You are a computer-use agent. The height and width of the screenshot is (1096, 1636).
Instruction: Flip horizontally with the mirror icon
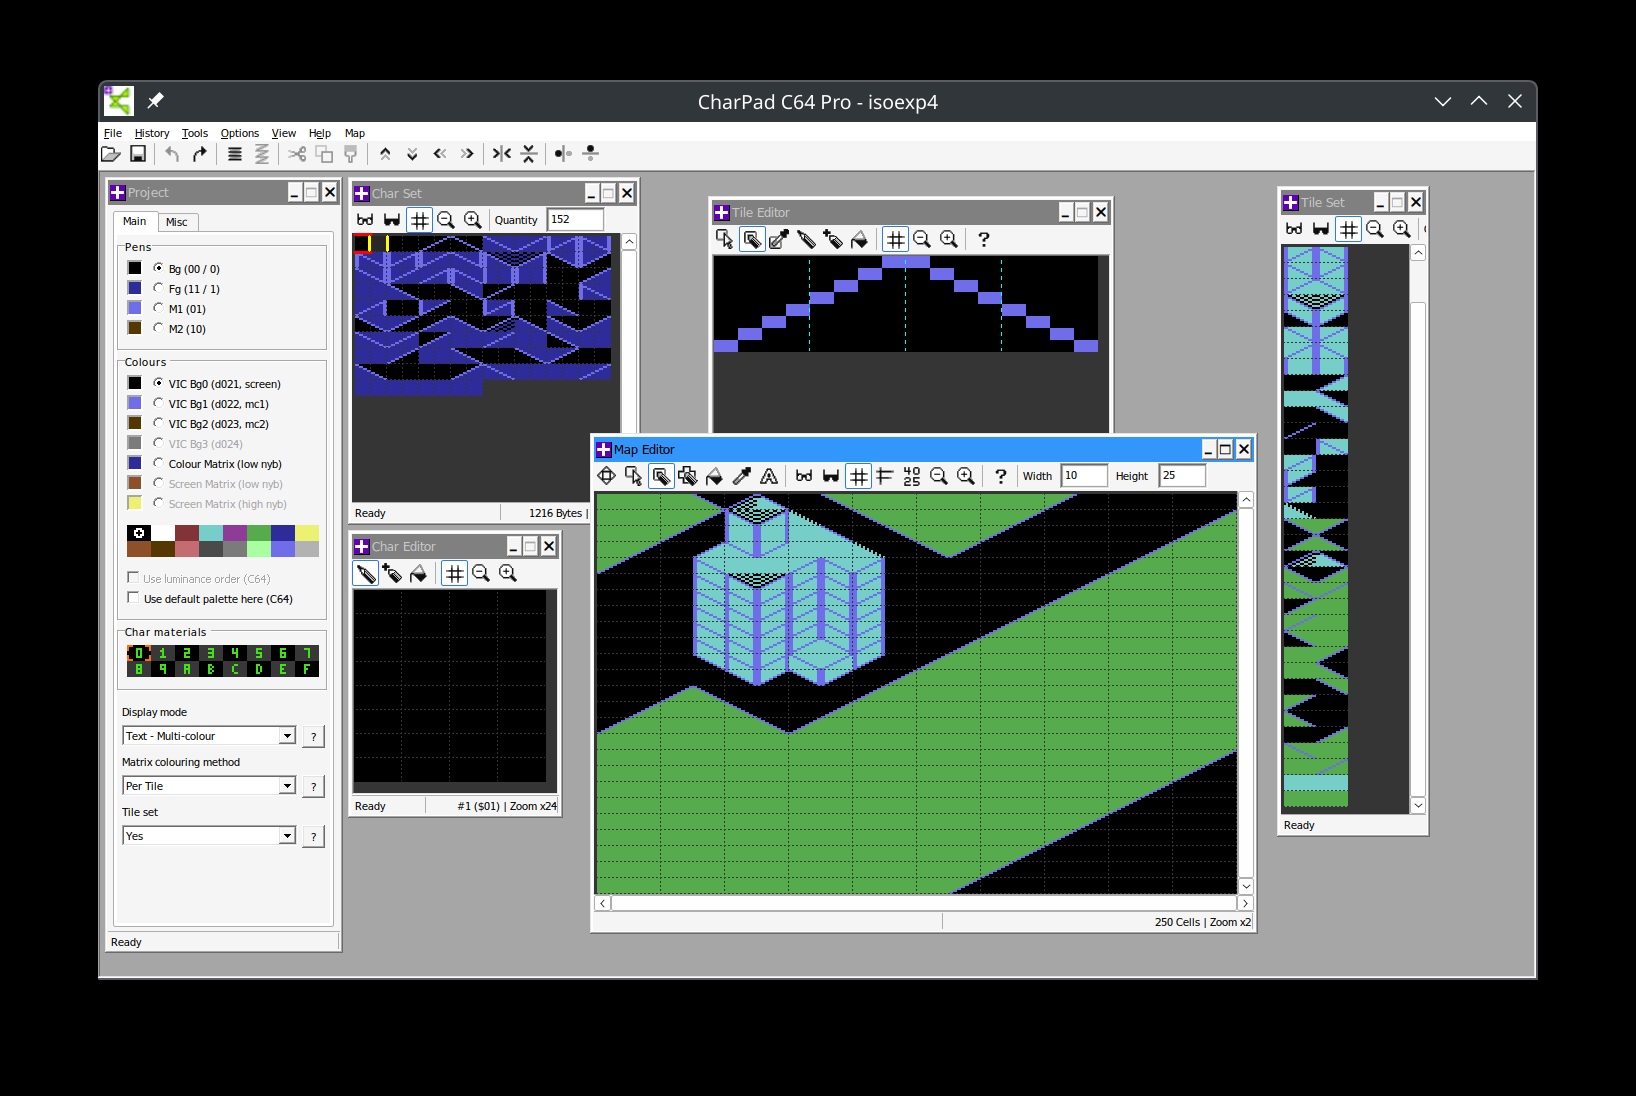(x=502, y=154)
